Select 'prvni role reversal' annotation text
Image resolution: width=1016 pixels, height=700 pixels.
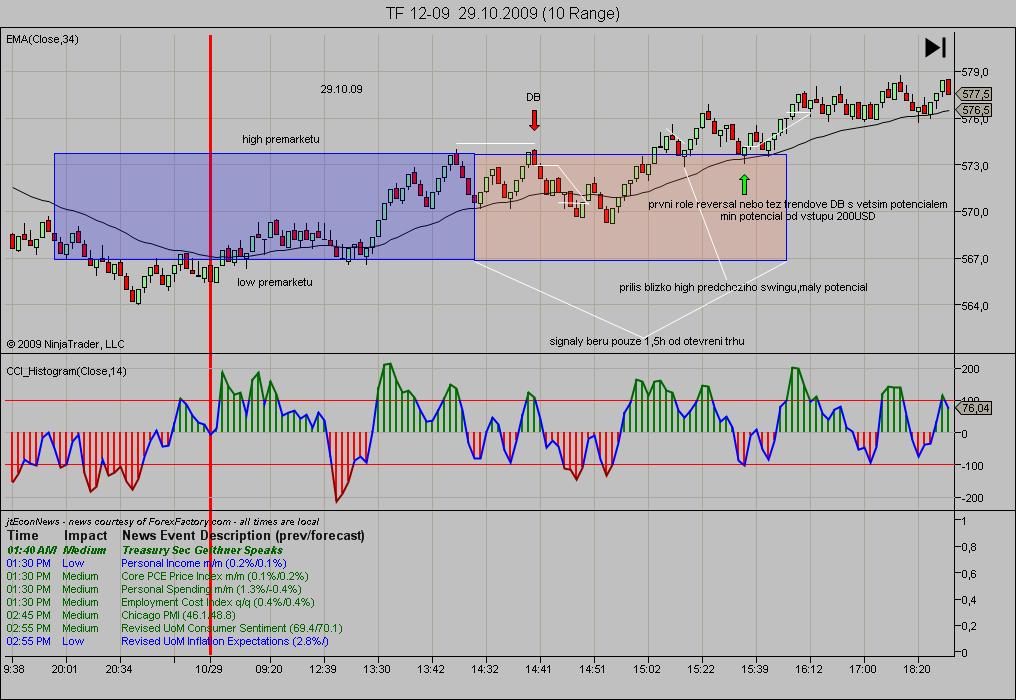click(798, 204)
